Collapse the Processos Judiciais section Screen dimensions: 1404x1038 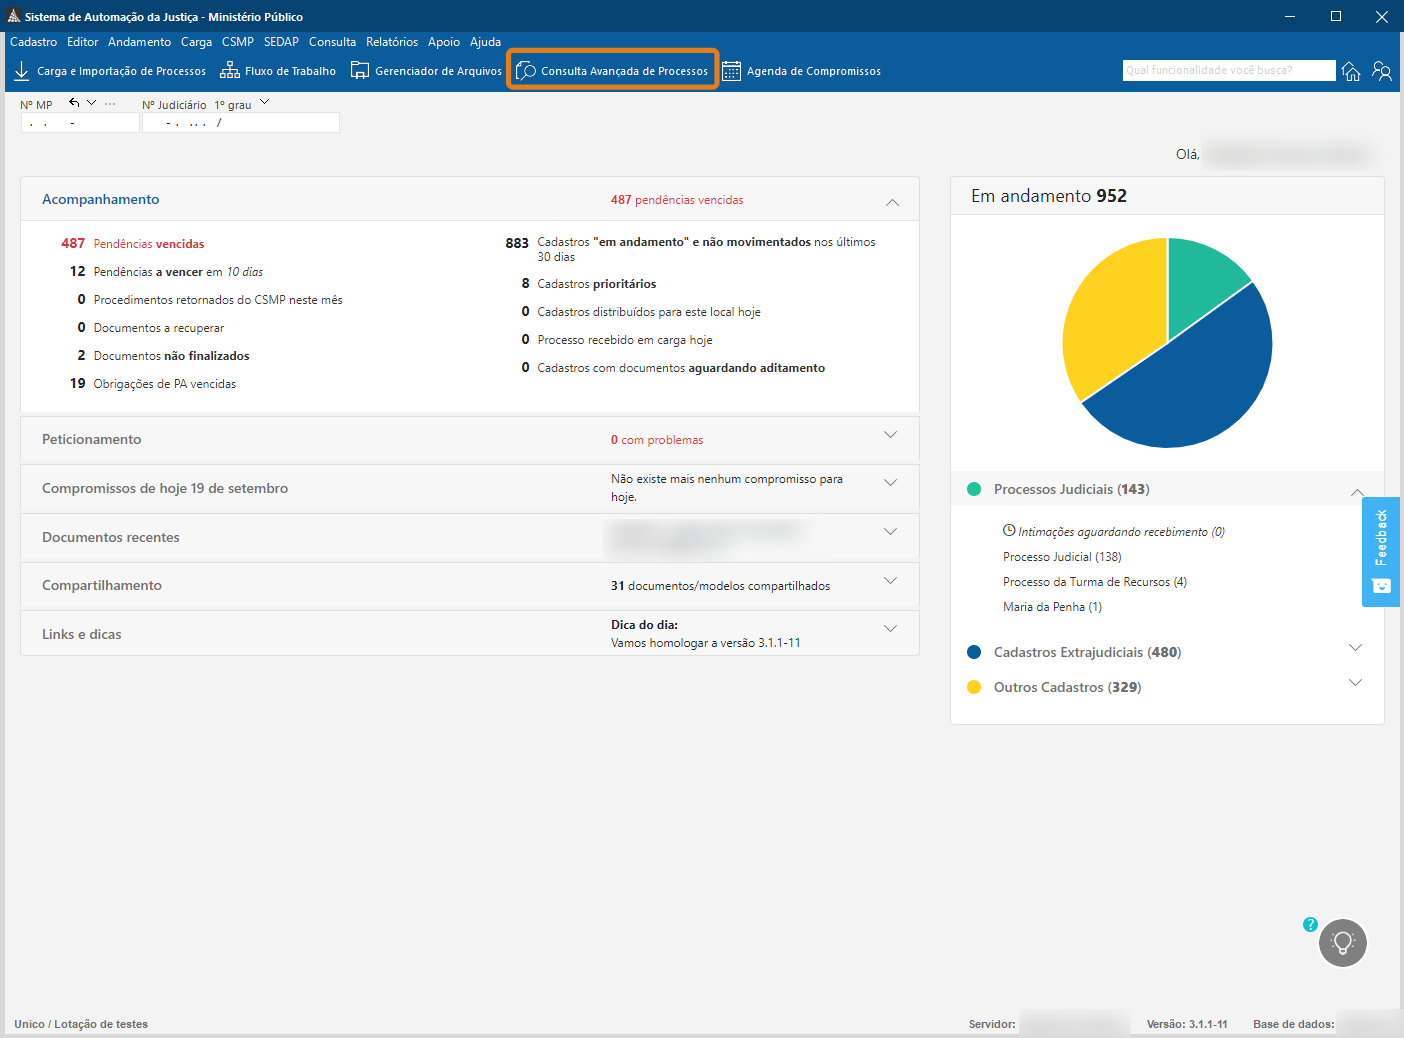[1357, 491]
